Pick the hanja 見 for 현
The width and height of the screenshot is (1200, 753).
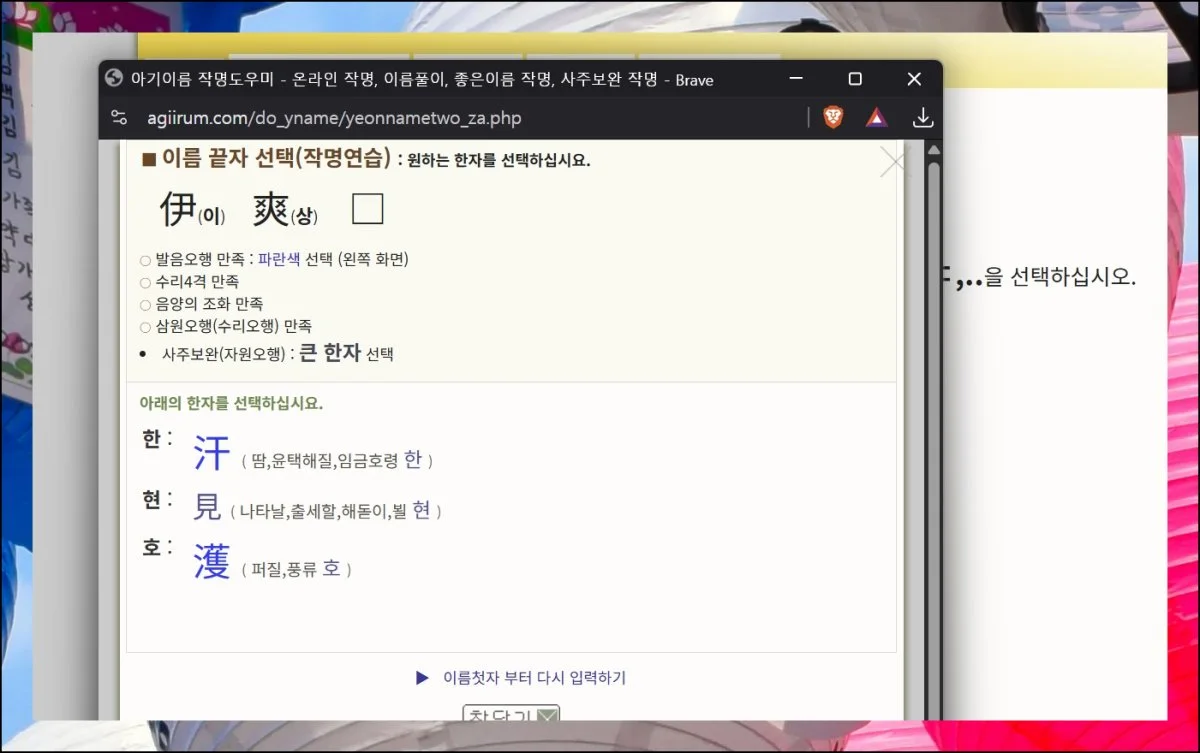pos(207,508)
